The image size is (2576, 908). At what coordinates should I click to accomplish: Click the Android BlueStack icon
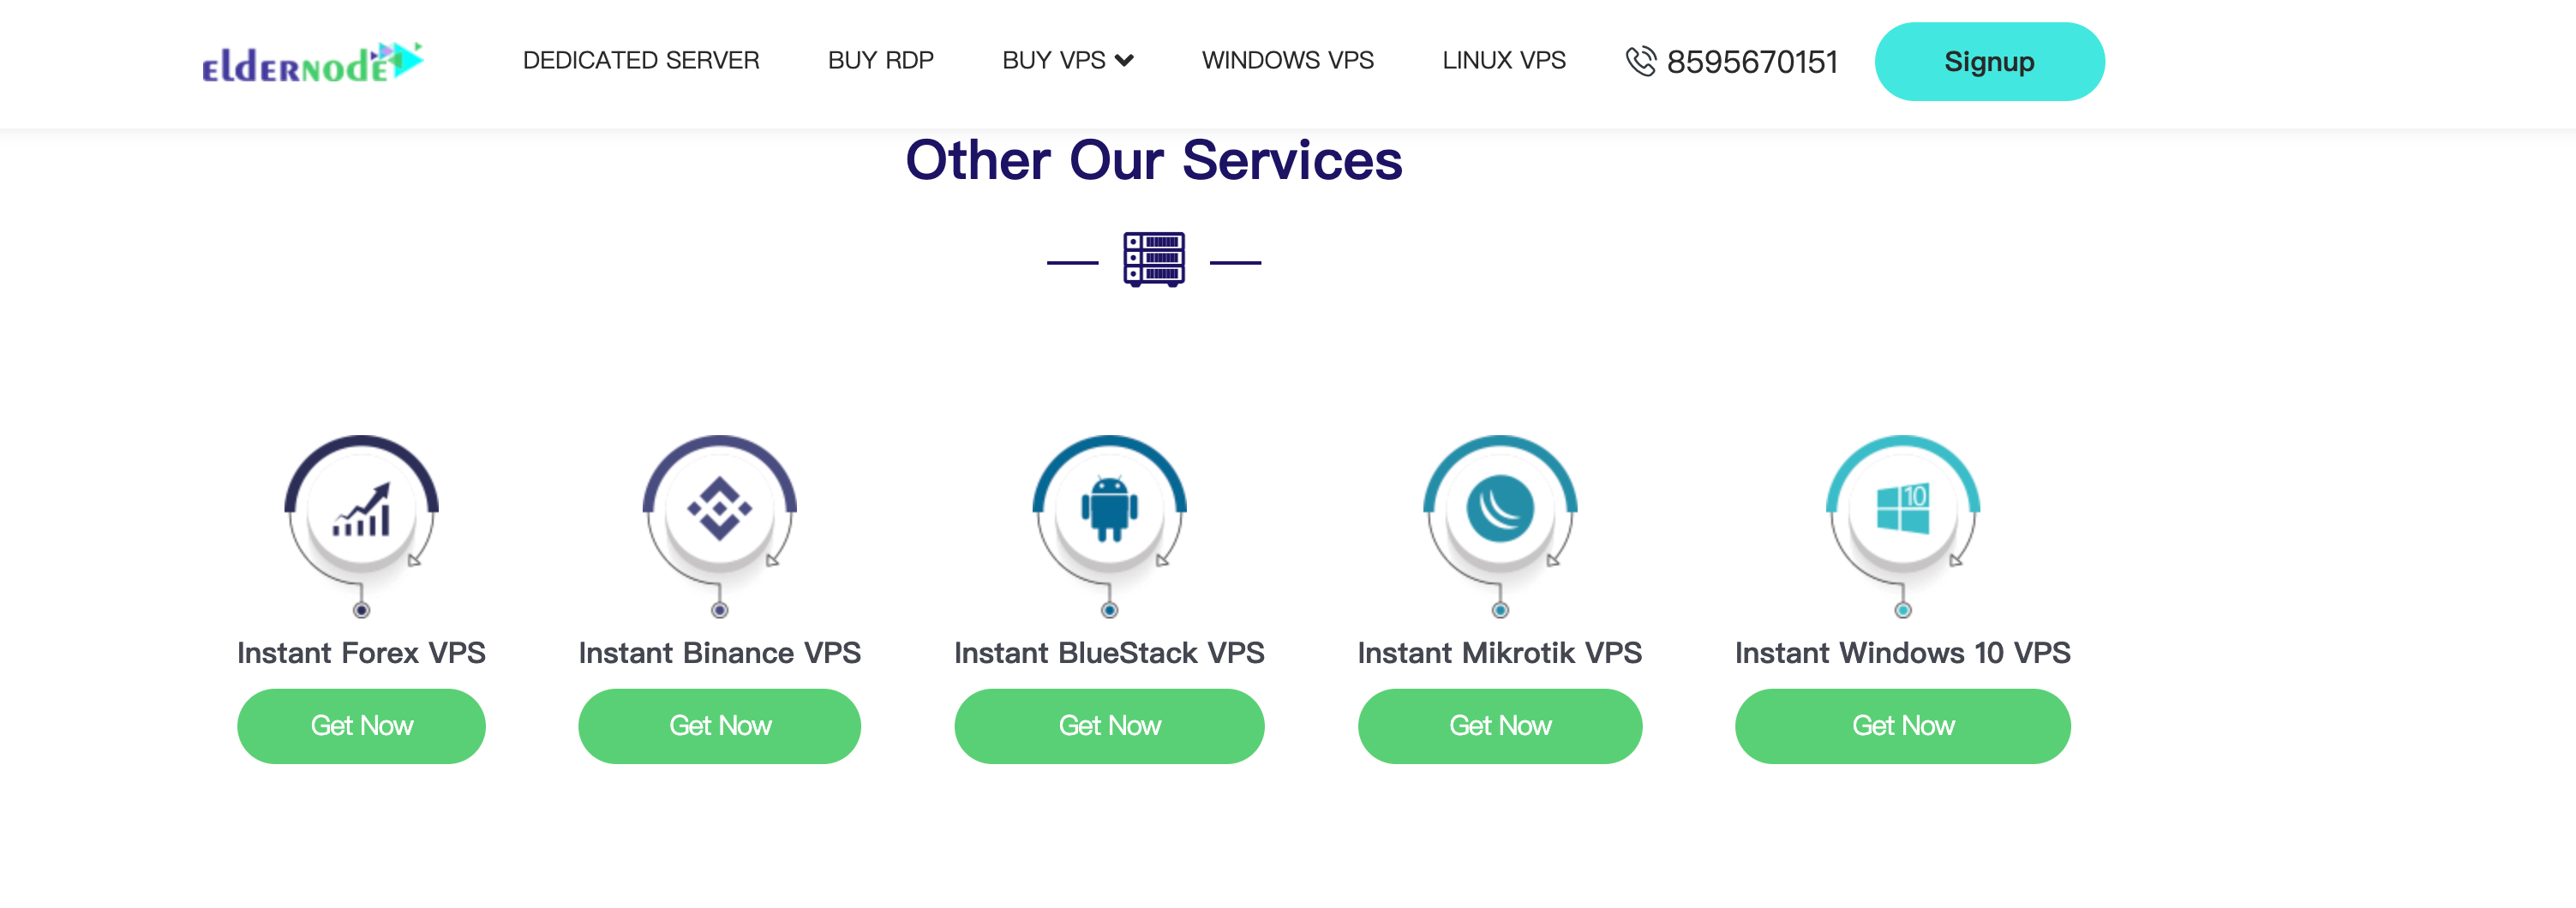coord(1109,509)
